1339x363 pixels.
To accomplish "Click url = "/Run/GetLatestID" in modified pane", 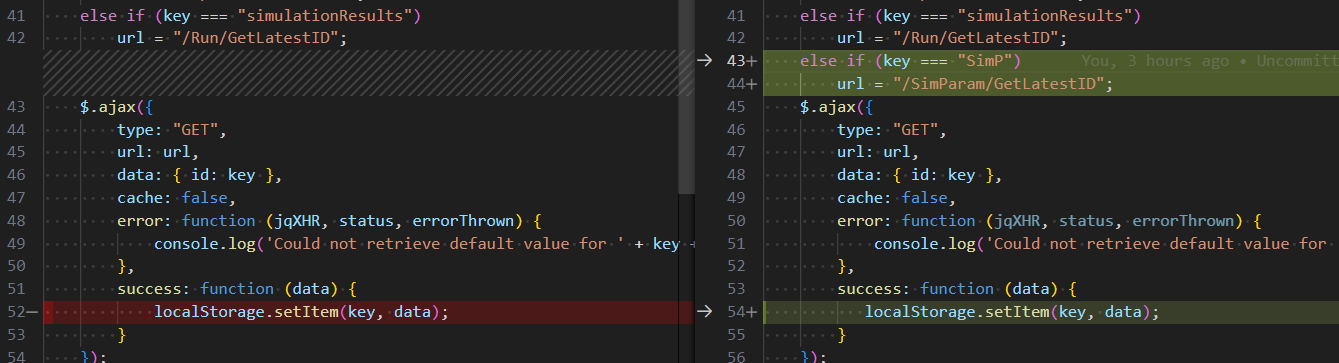I will coord(952,38).
